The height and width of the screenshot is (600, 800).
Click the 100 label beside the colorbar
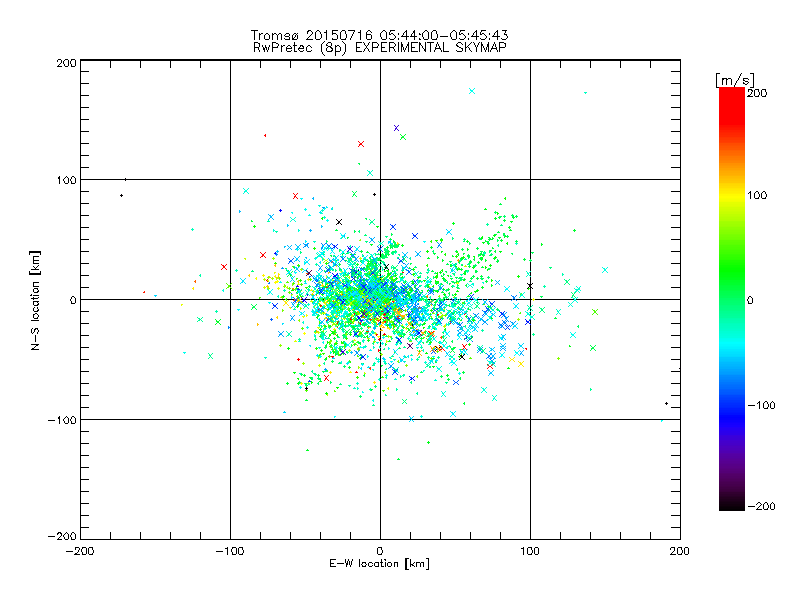pyautogui.click(x=757, y=195)
